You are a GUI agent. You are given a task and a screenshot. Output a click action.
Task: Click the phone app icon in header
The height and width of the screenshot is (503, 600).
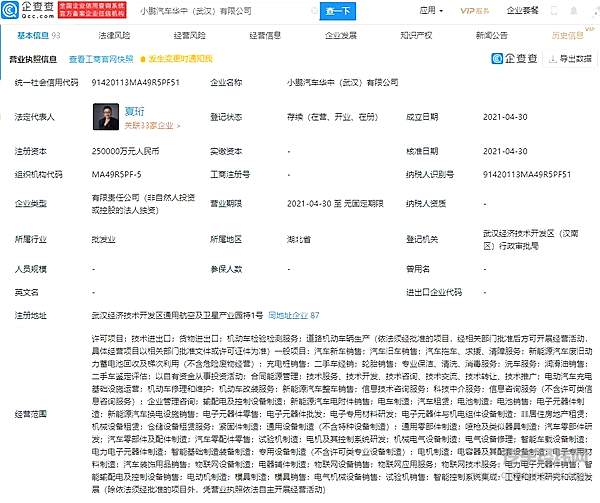point(554,11)
